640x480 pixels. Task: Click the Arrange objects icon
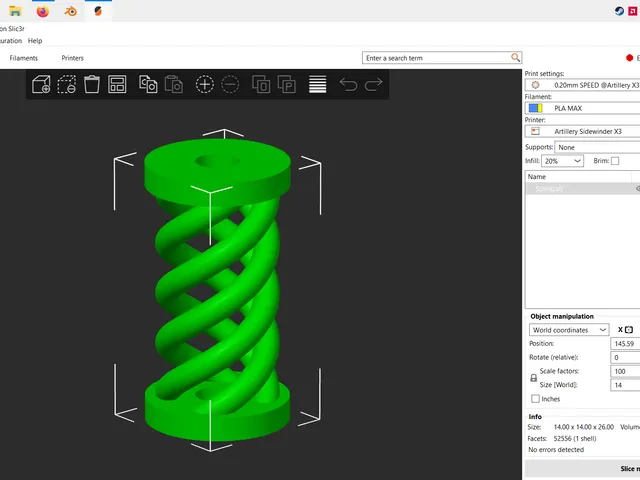117,84
